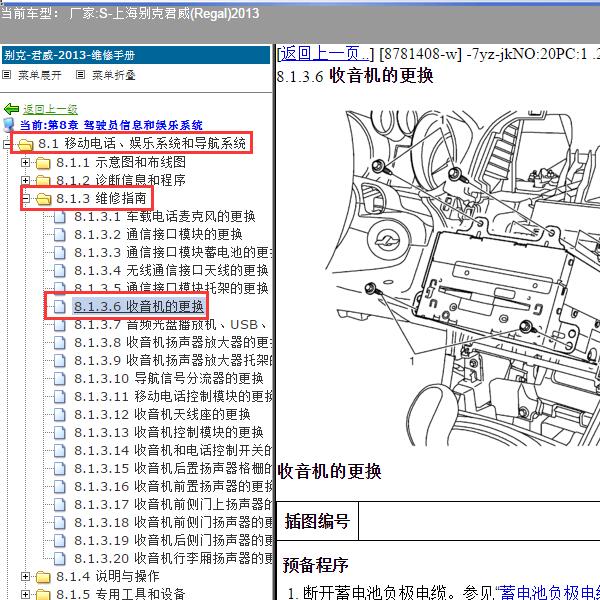Click the 菜单展开 icon

coord(7,75)
